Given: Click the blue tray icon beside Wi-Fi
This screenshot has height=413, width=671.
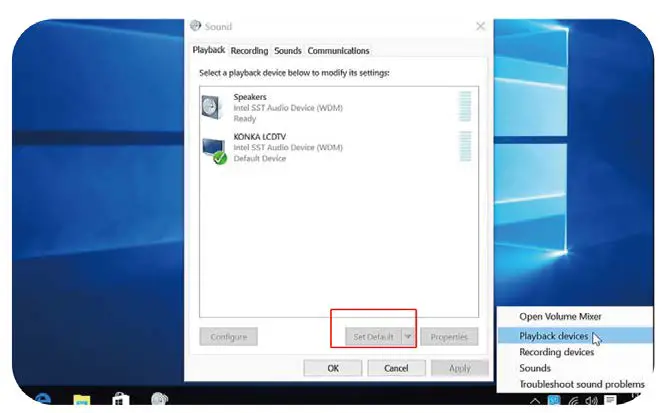Looking at the screenshot, I should (x=554, y=400).
